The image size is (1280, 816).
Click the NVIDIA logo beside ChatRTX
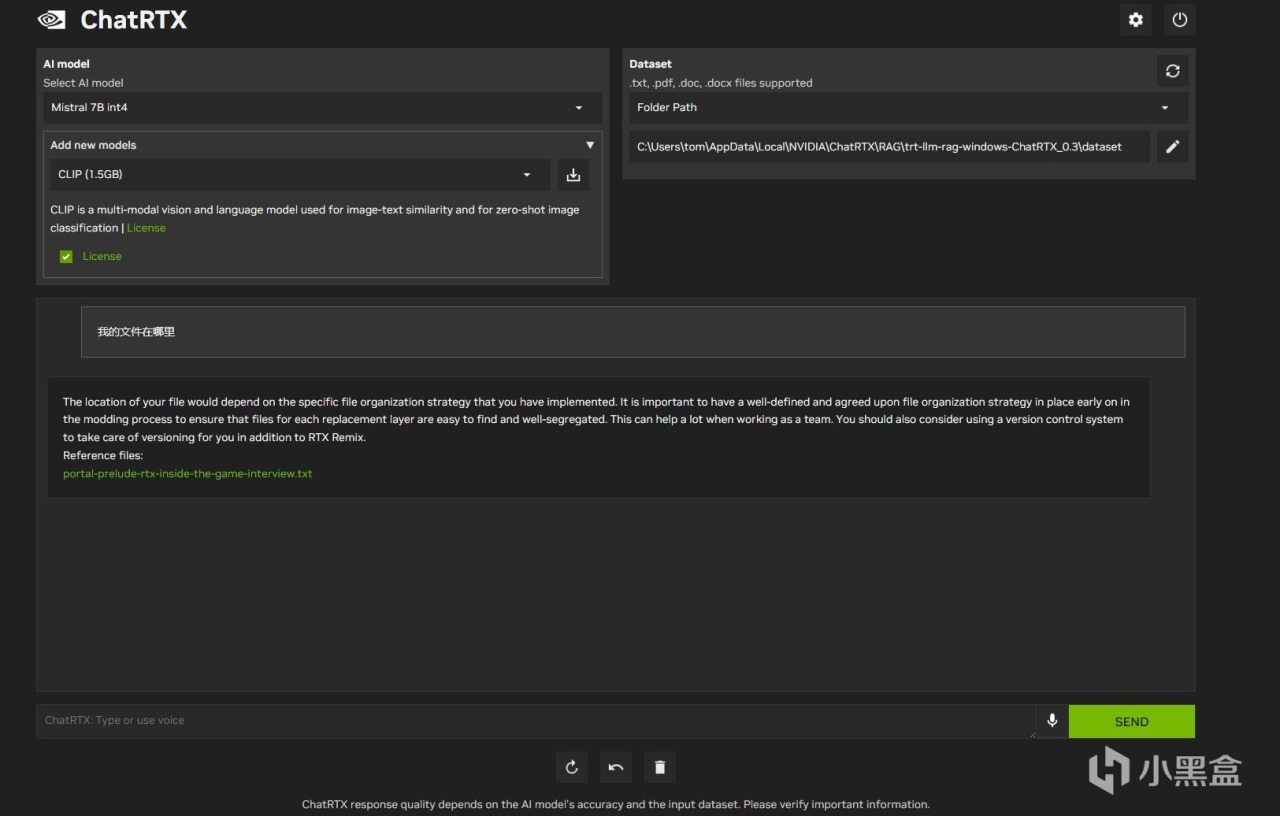click(52, 20)
